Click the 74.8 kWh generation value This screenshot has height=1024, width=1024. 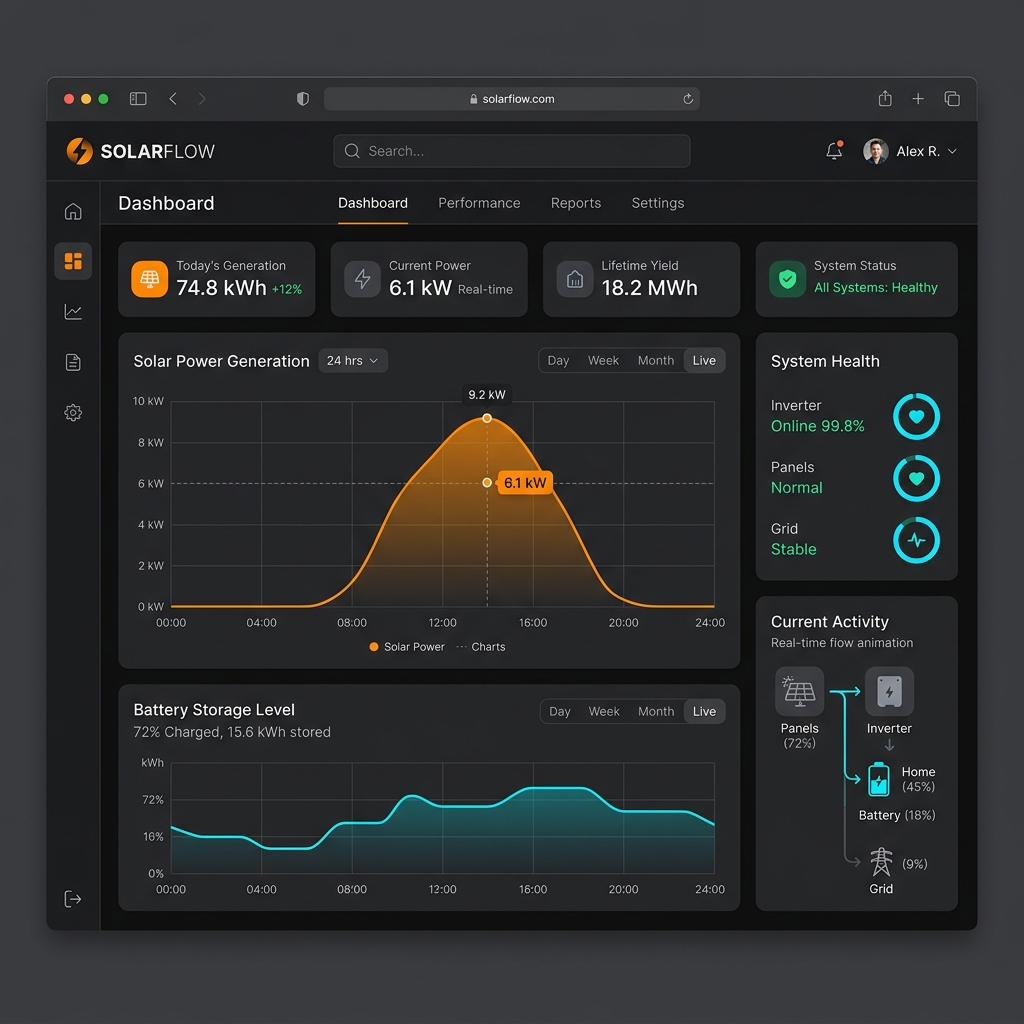tap(221, 288)
